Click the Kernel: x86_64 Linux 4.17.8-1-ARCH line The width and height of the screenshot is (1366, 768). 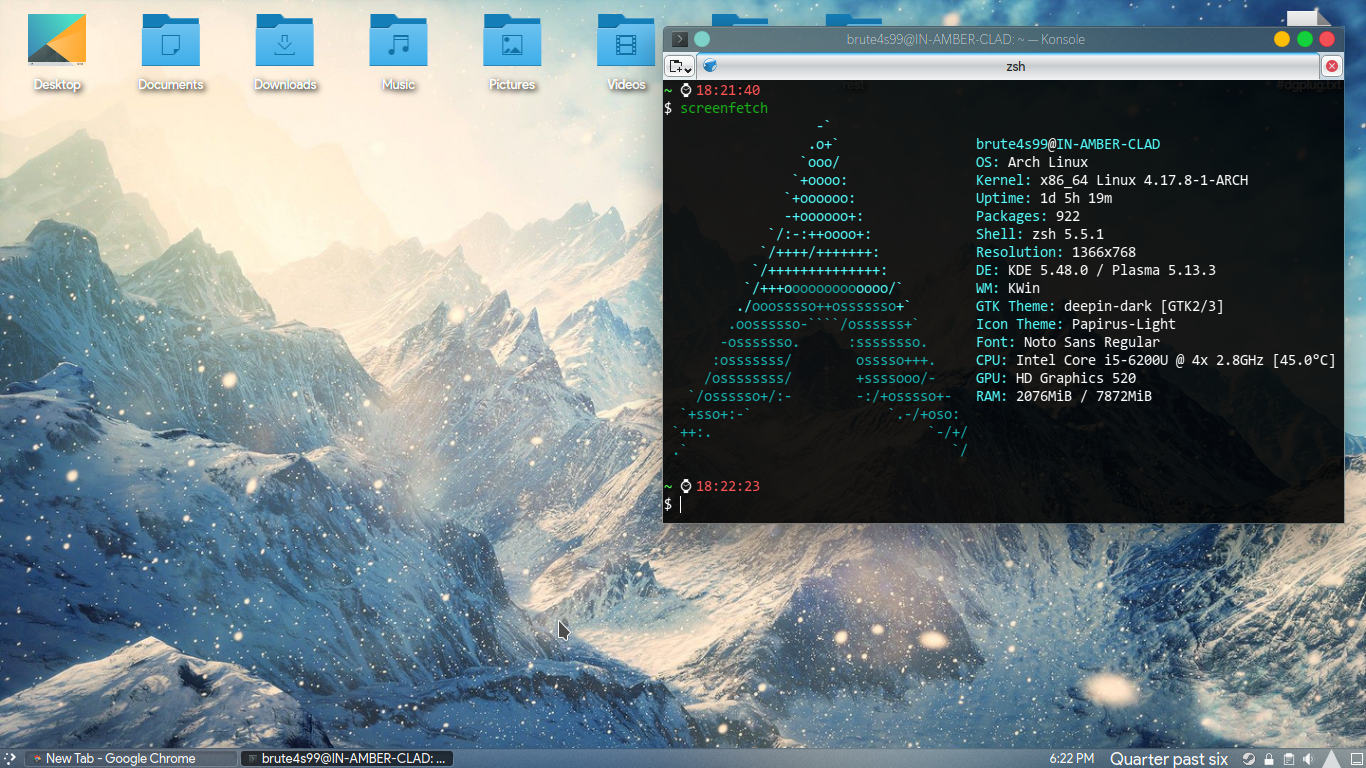[1112, 180]
